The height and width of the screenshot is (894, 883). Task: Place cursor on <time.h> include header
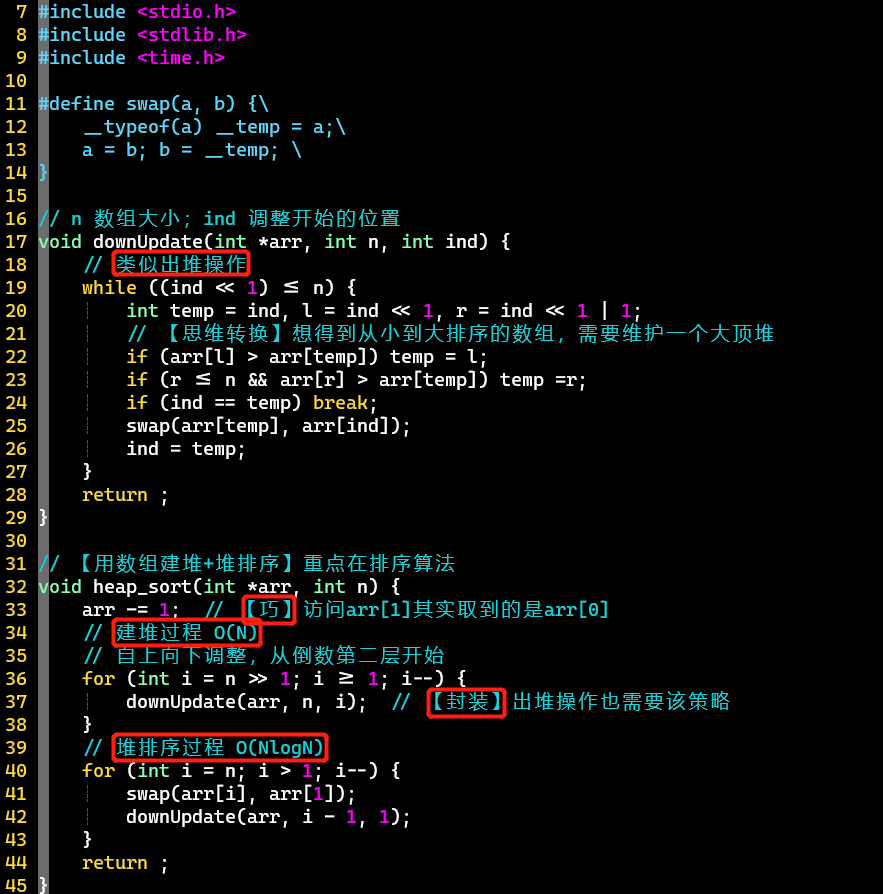[x=180, y=58]
